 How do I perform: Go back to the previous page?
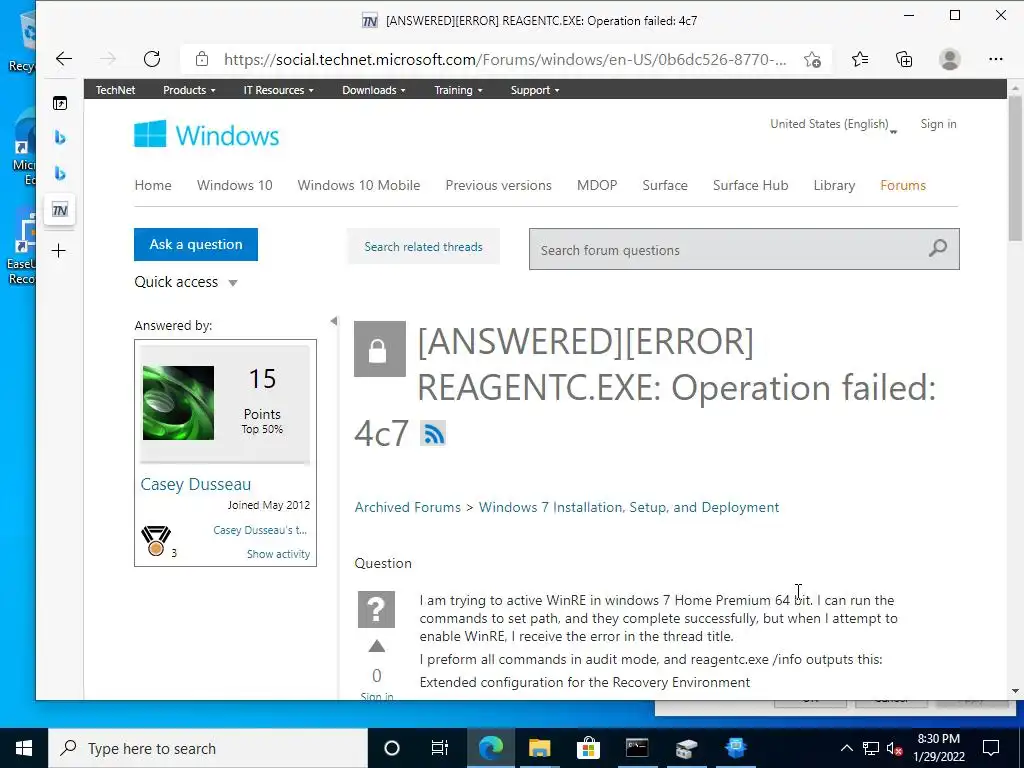(63, 59)
